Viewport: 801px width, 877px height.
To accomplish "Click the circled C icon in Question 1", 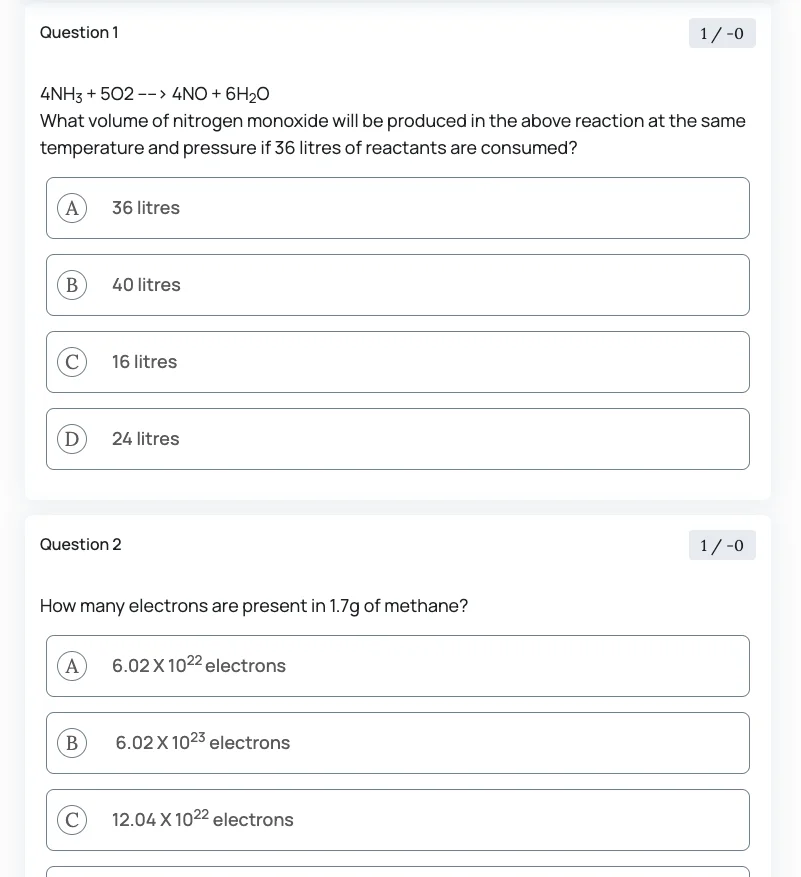I will tap(71, 361).
